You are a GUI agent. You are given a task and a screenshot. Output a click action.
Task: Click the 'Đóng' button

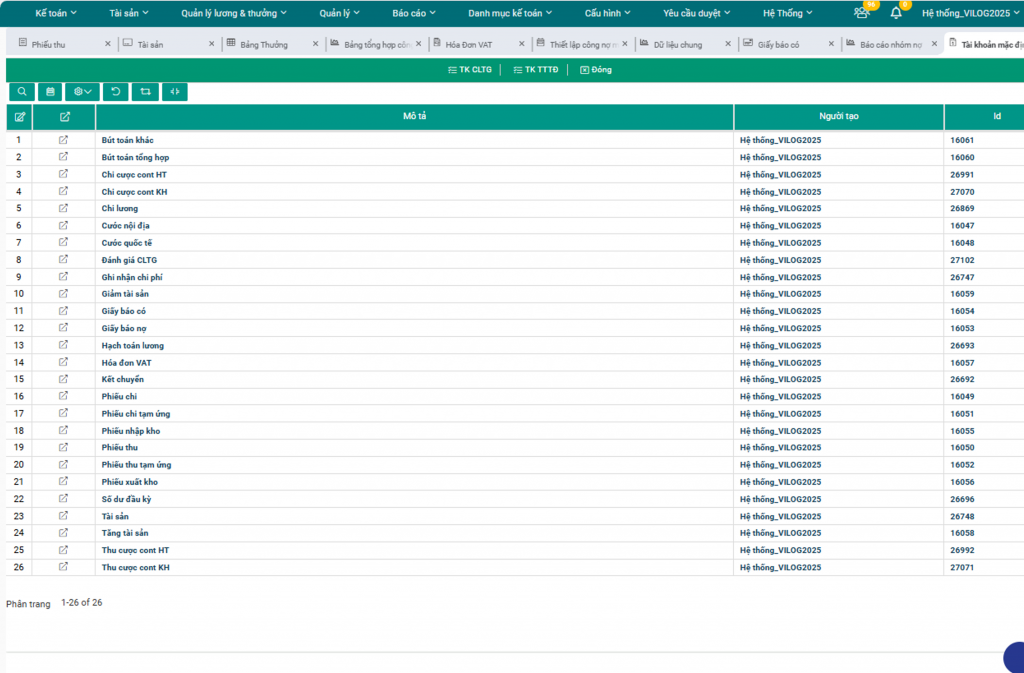pyautogui.click(x=595, y=70)
